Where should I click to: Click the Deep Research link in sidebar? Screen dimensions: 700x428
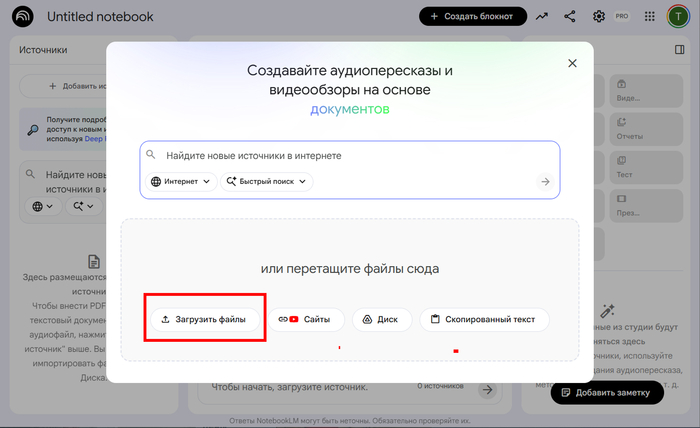[x=94, y=139]
